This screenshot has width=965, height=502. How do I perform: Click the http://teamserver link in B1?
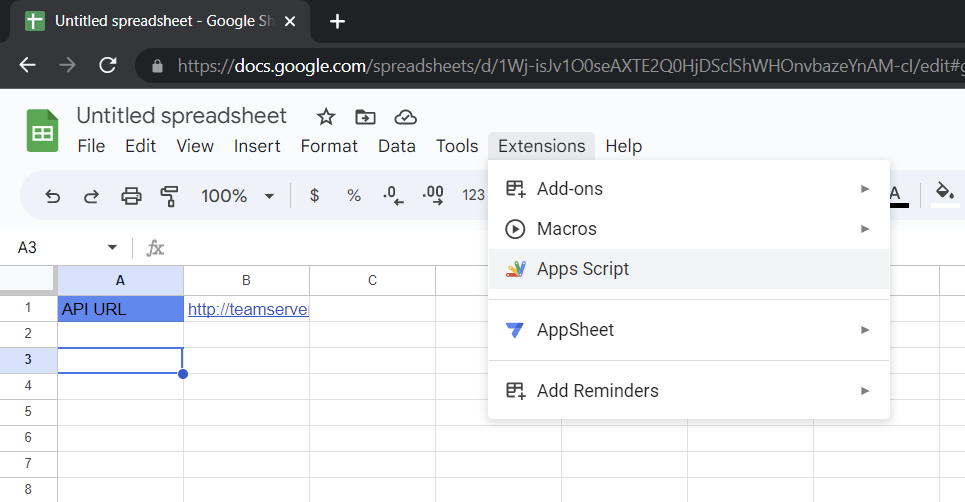[248, 309]
